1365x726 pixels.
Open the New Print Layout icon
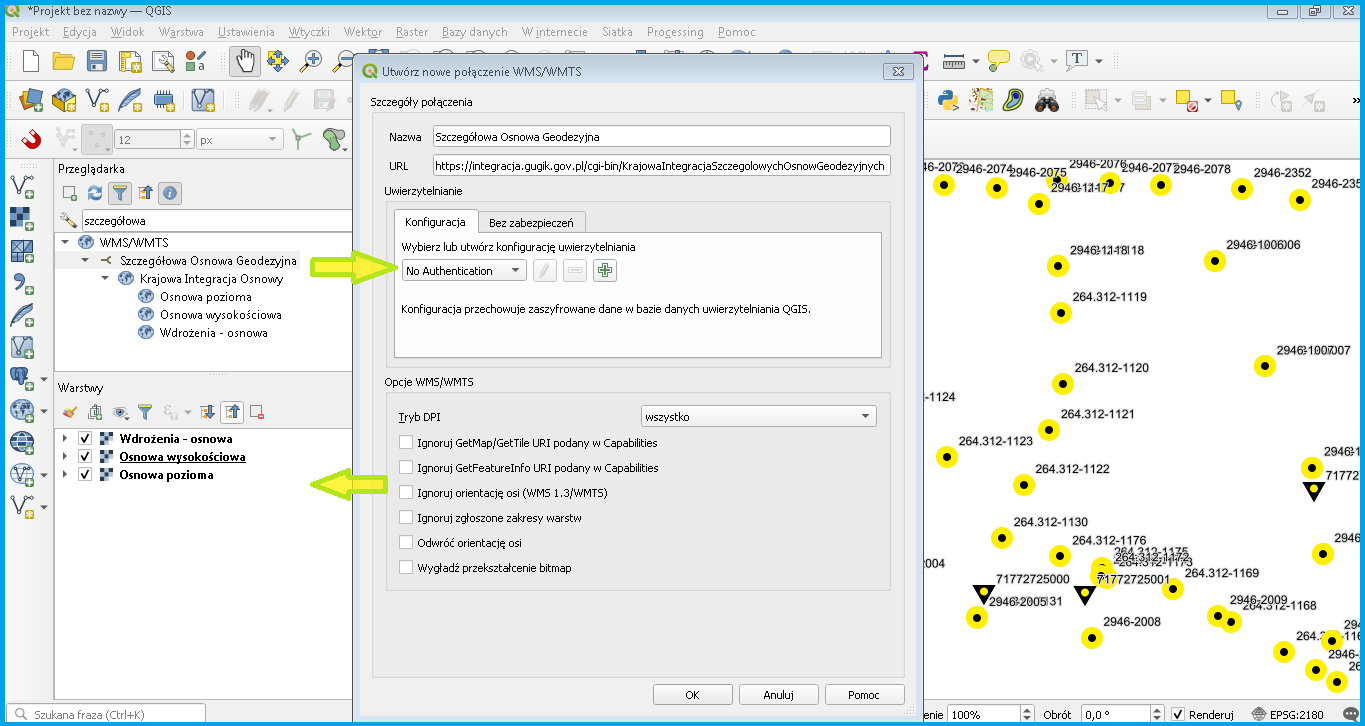point(130,61)
